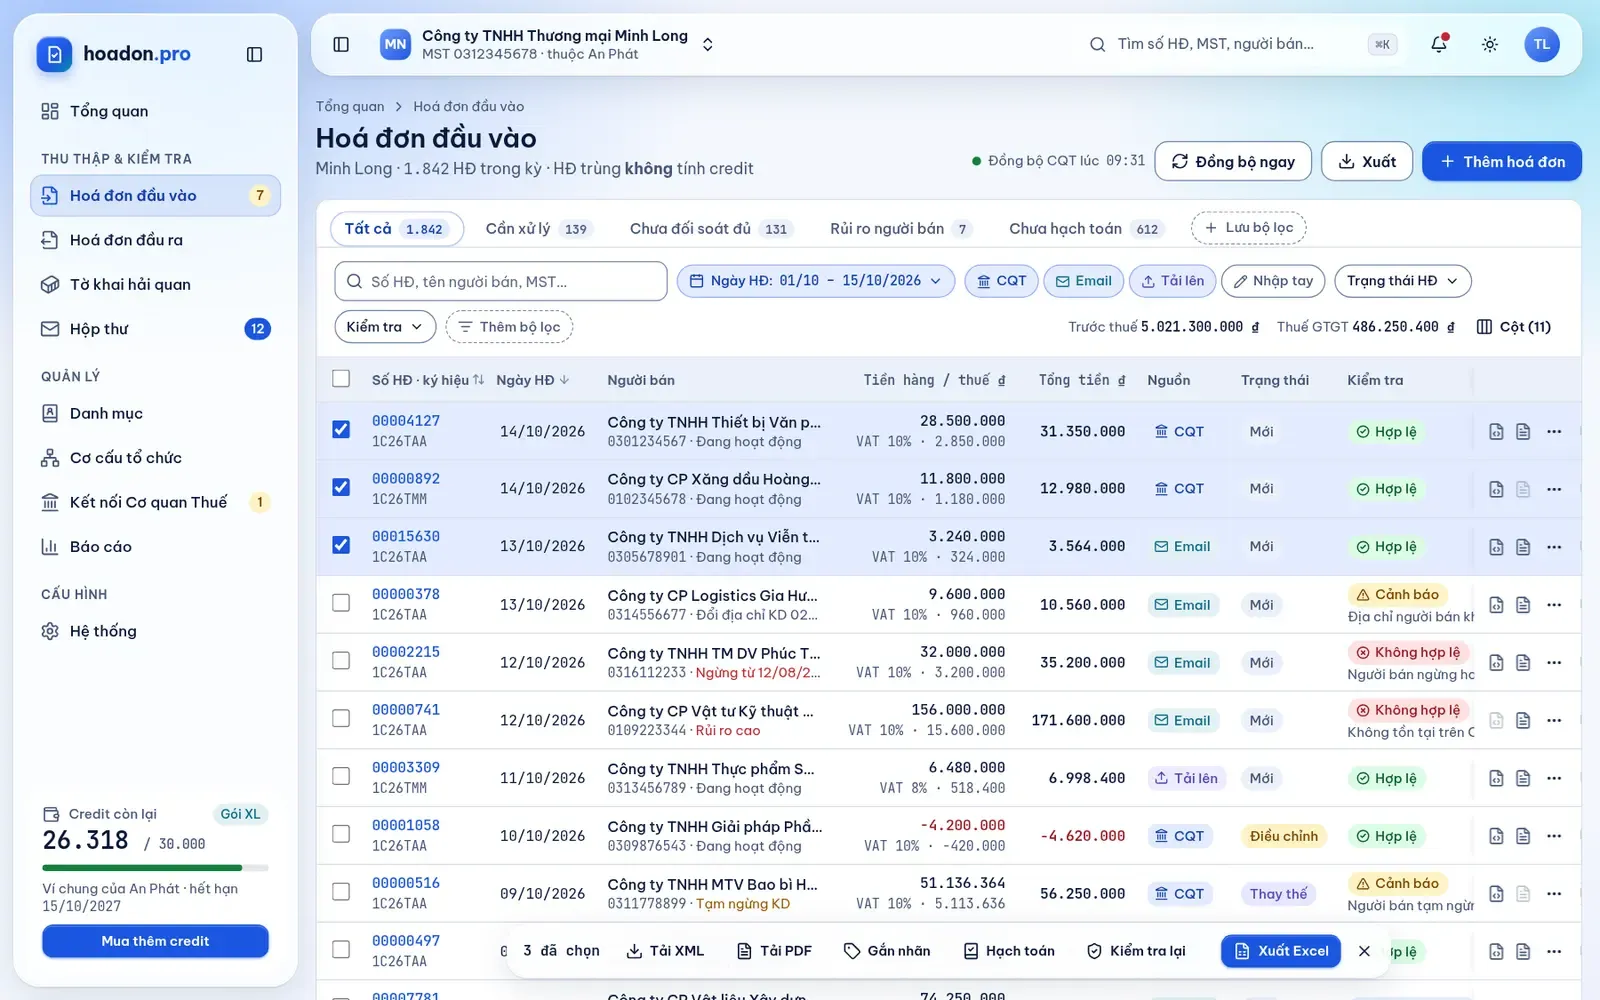Open TL user avatar menu

pos(1542,44)
